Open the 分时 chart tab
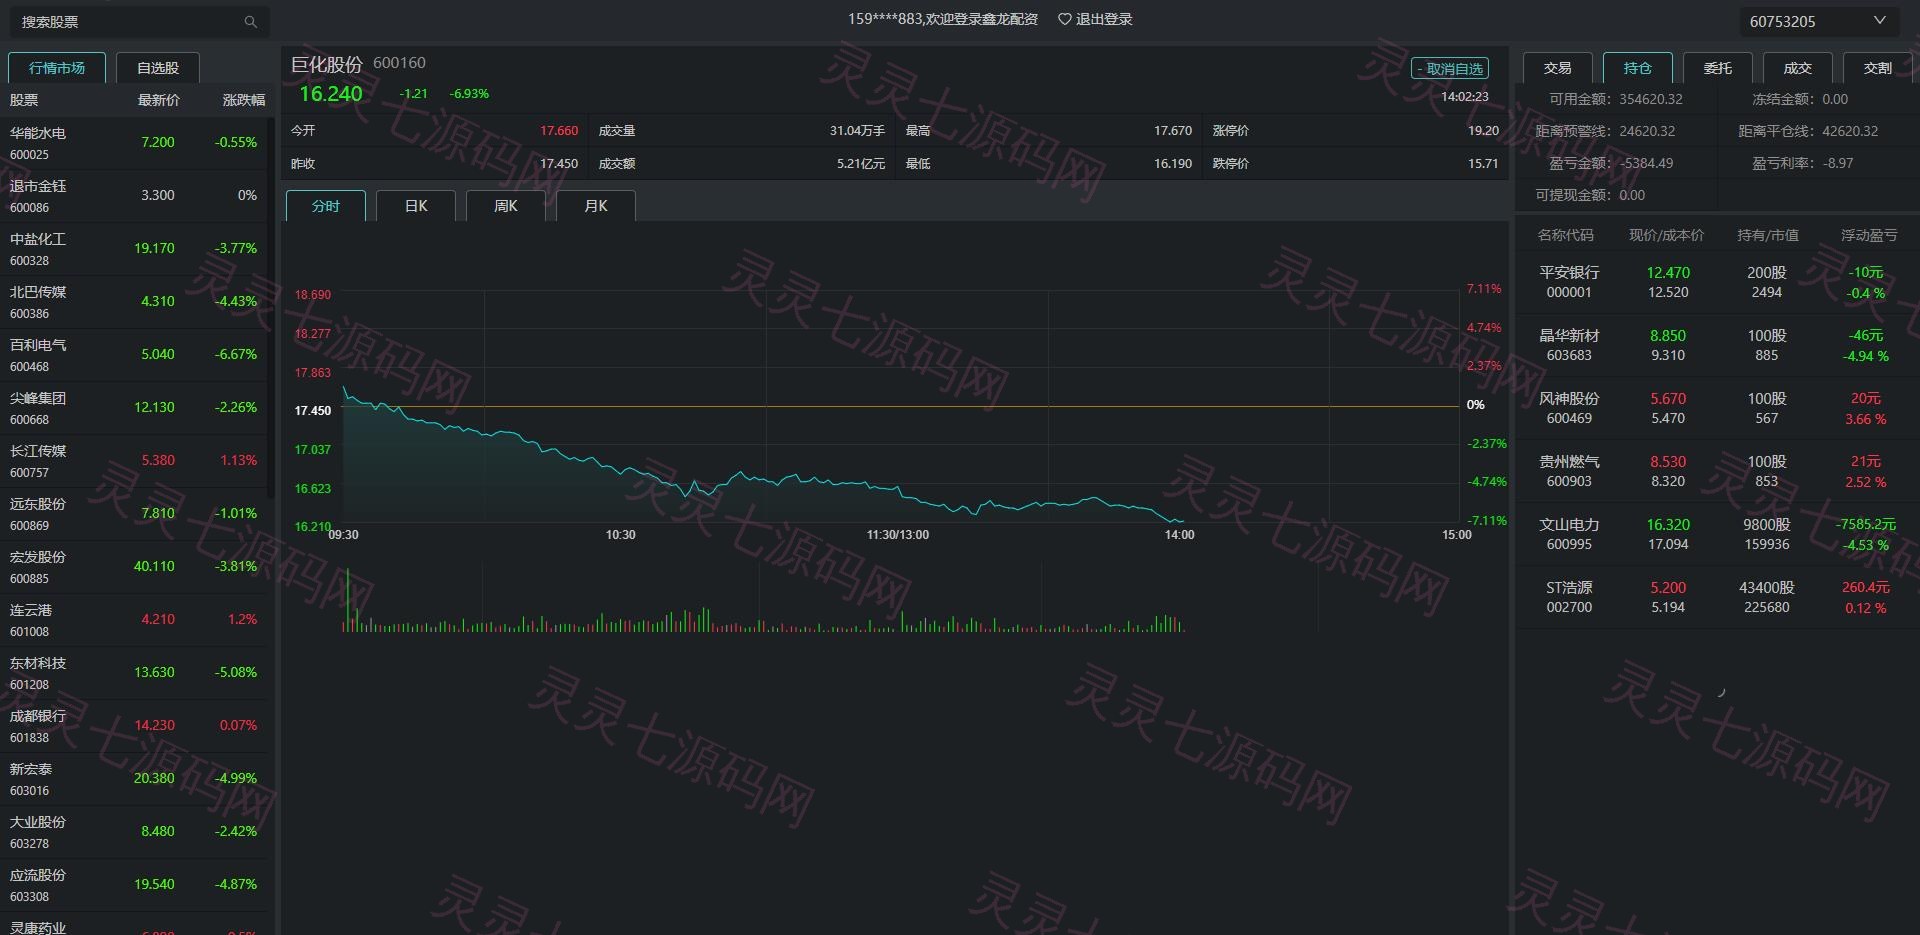The width and height of the screenshot is (1920, 935). coord(326,206)
